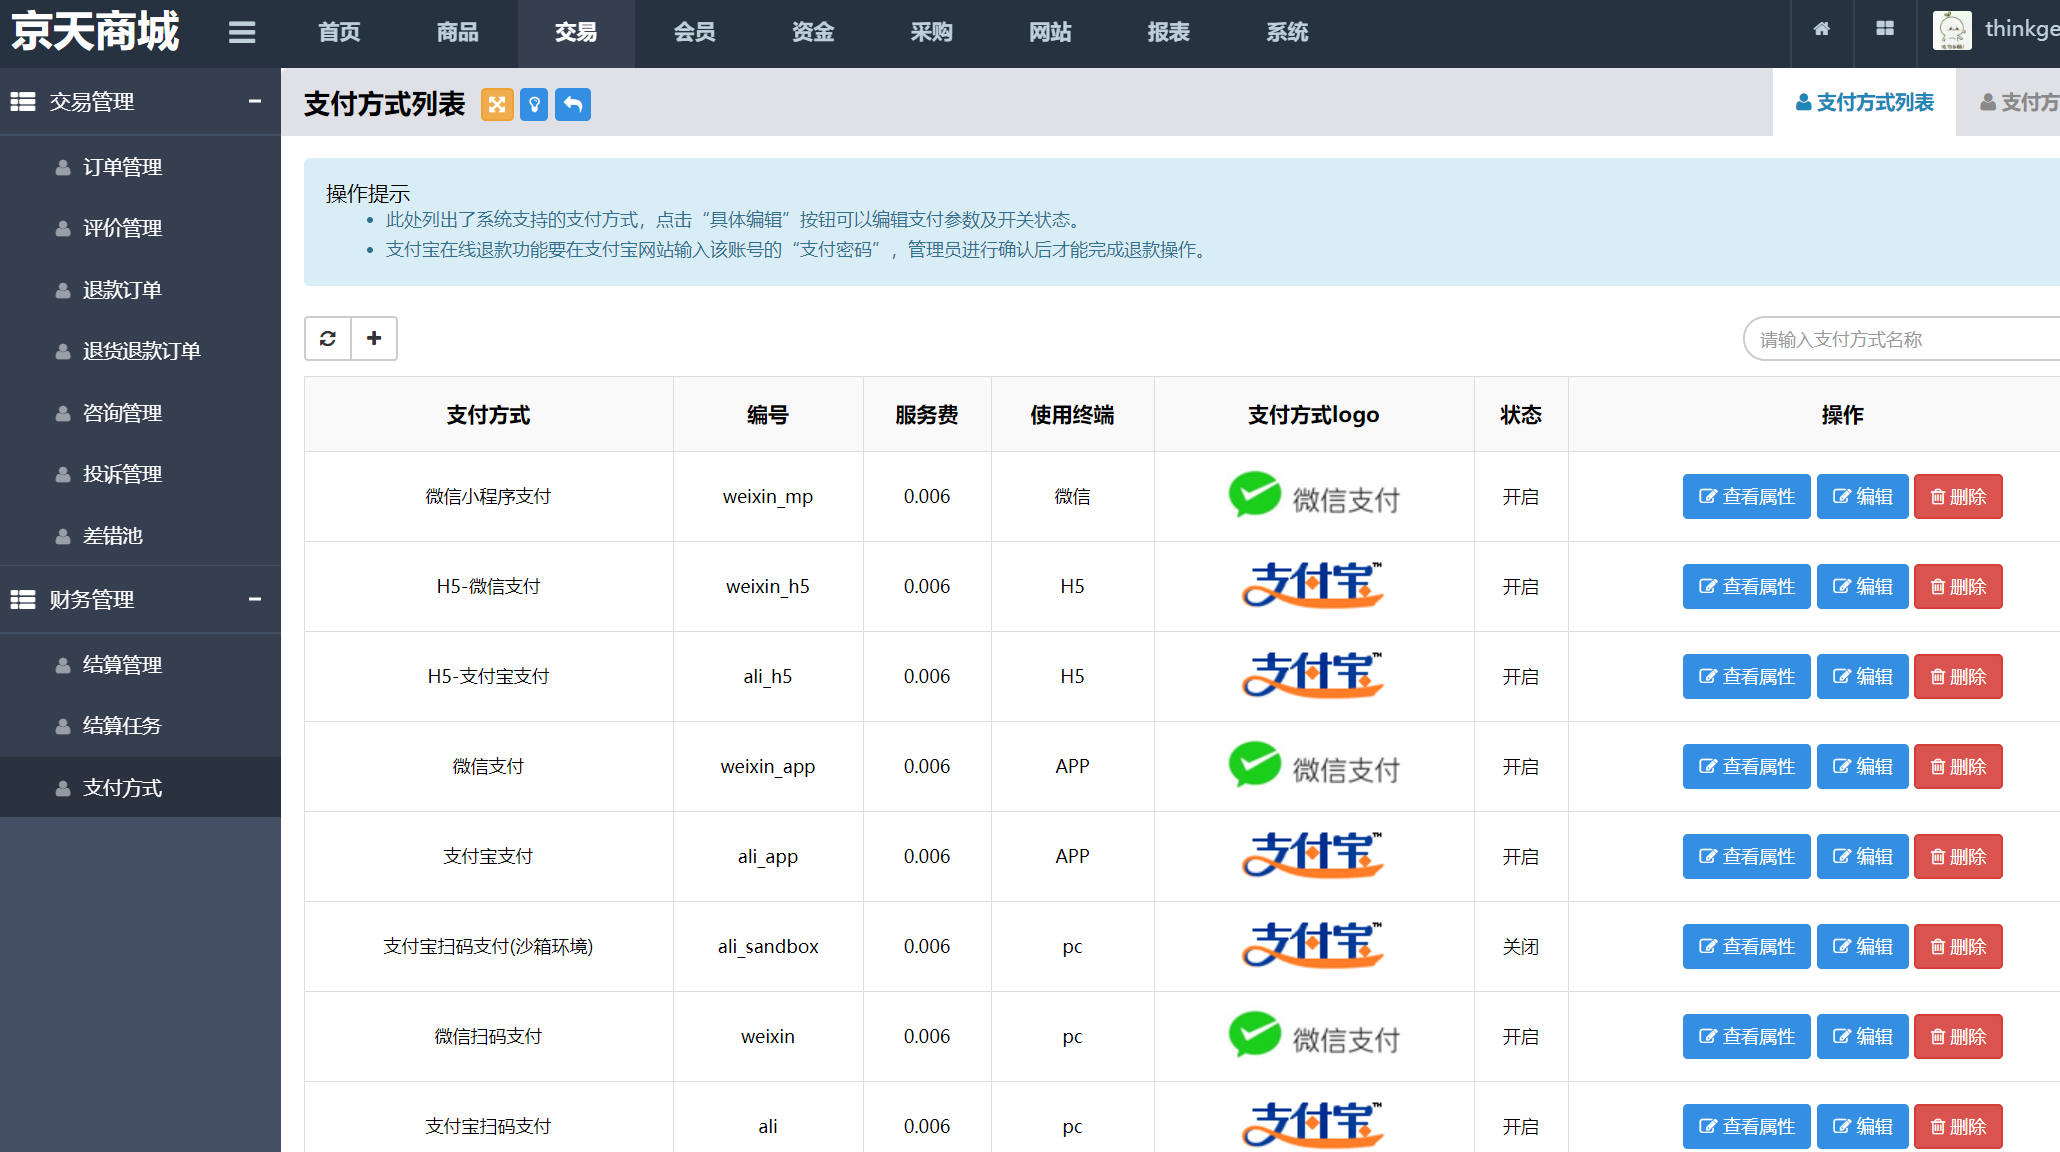Refresh the payment method list
The height and width of the screenshot is (1152, 2060).
[x=328, y=338]
